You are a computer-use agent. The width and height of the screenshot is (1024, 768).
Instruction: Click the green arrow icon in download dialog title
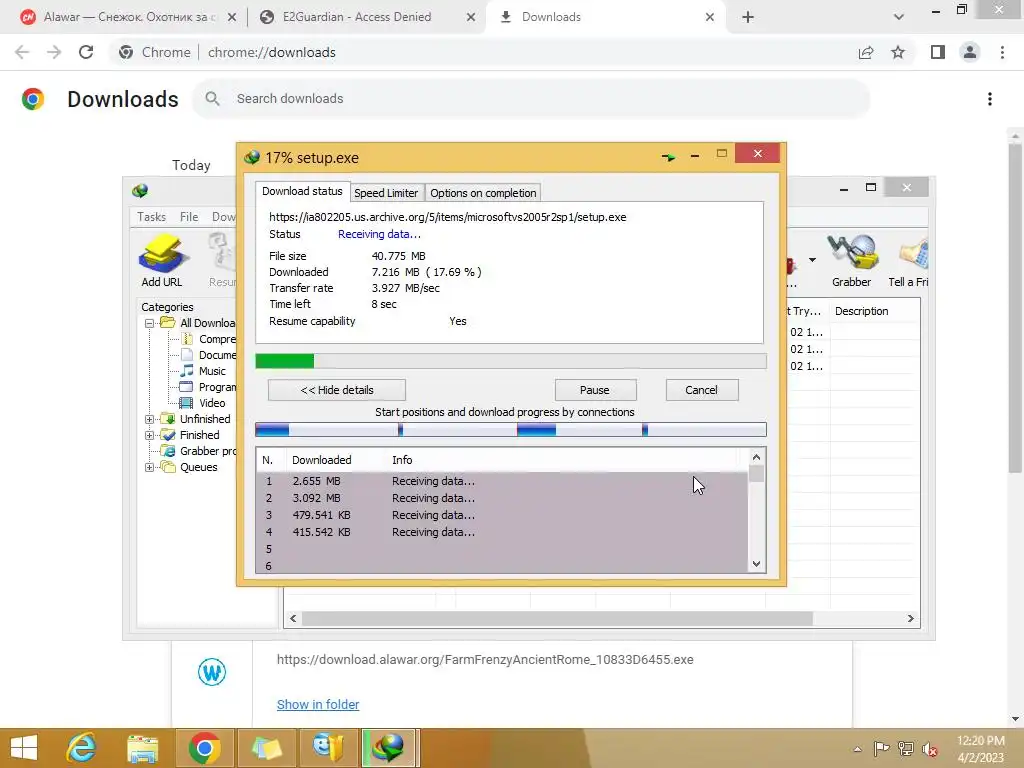667,157
